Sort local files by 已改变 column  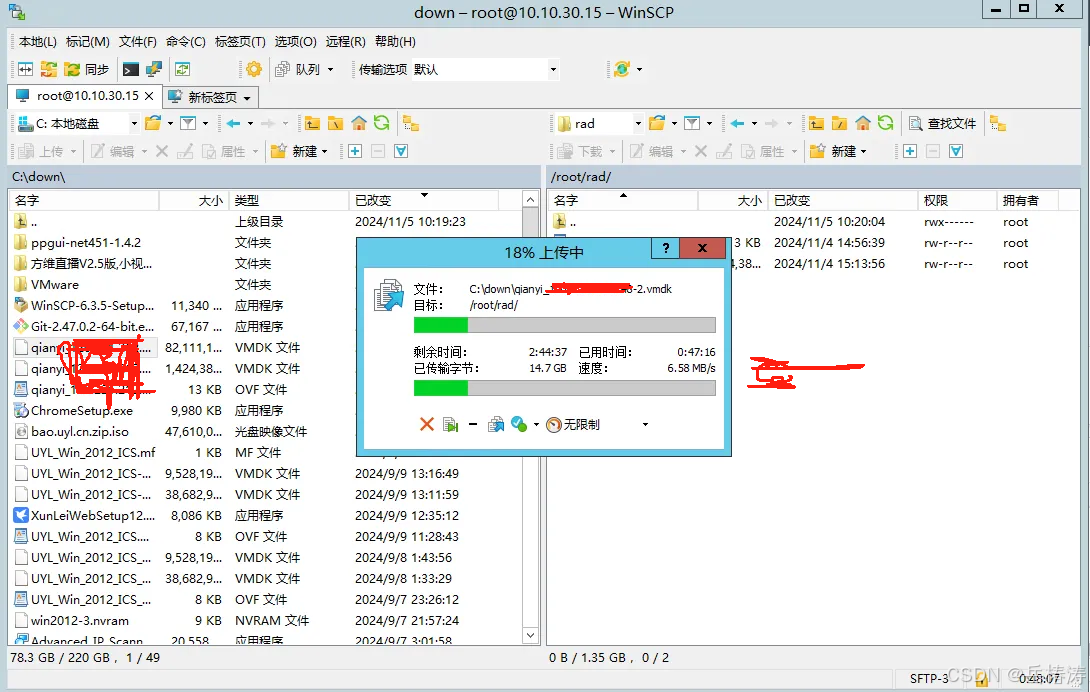(x=423, y=200)
